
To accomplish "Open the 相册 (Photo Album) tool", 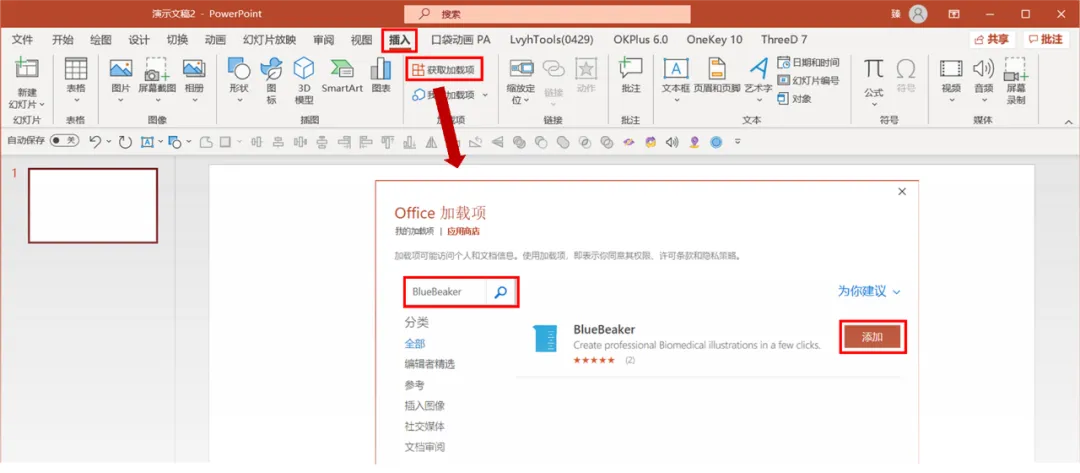I will 194,69.
